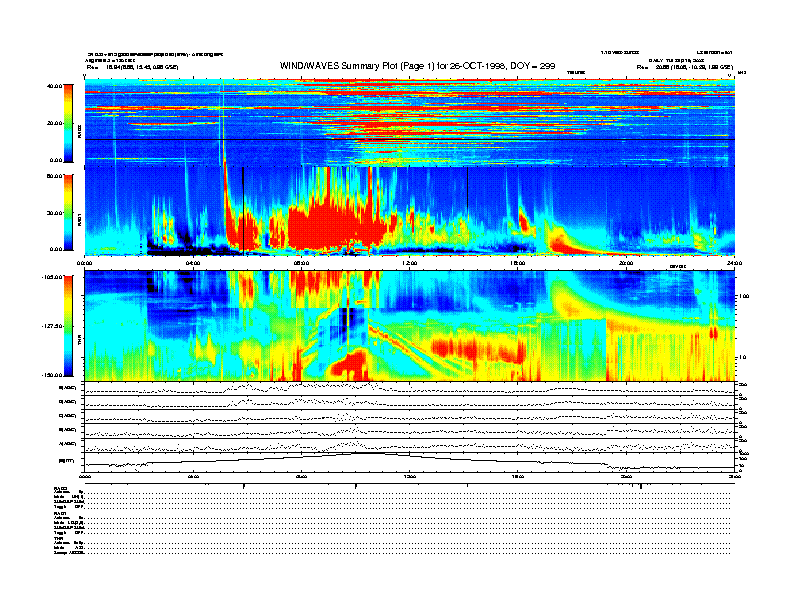
Task: Click the TNR color scale bar
Action: pyautogui.click(x=68, y=326)
